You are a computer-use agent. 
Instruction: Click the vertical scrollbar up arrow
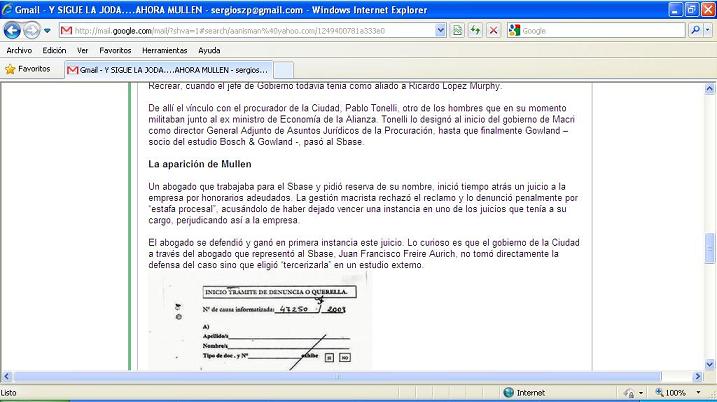coord(709,88)
